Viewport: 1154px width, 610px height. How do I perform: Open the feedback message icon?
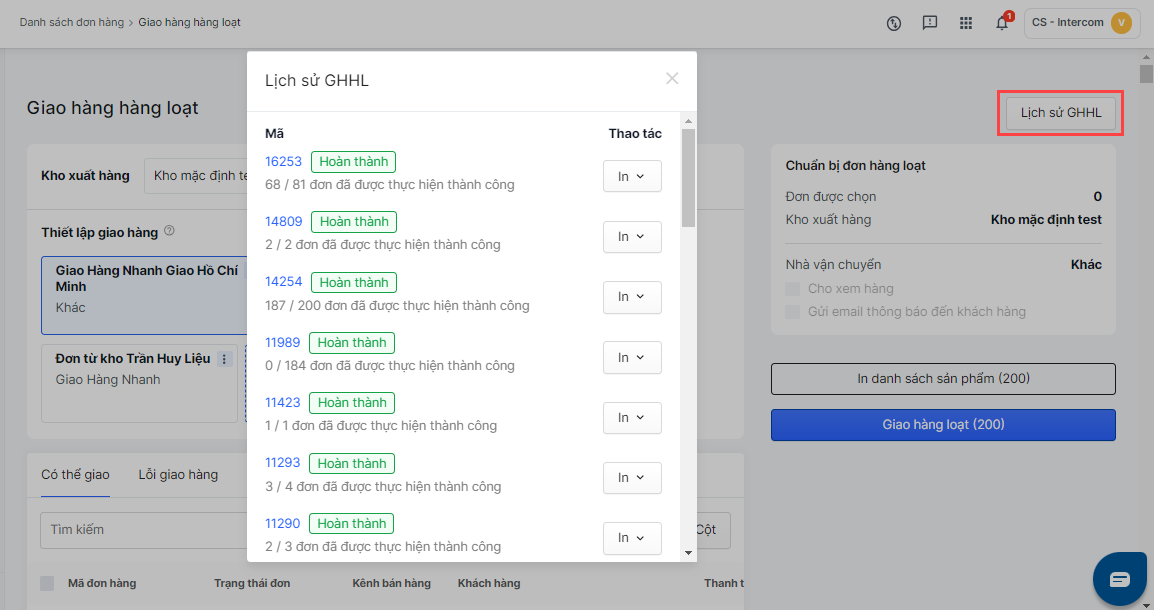tap(930, 23)
